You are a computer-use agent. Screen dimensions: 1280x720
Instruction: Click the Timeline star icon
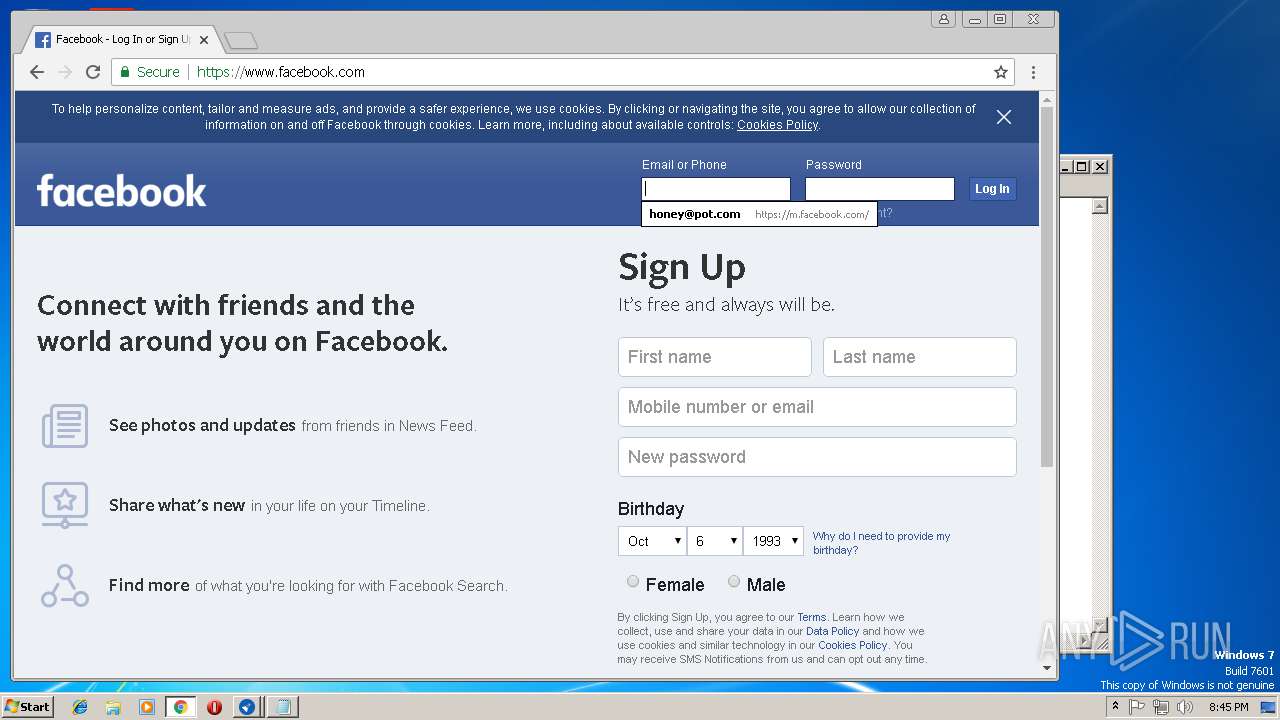65,505
